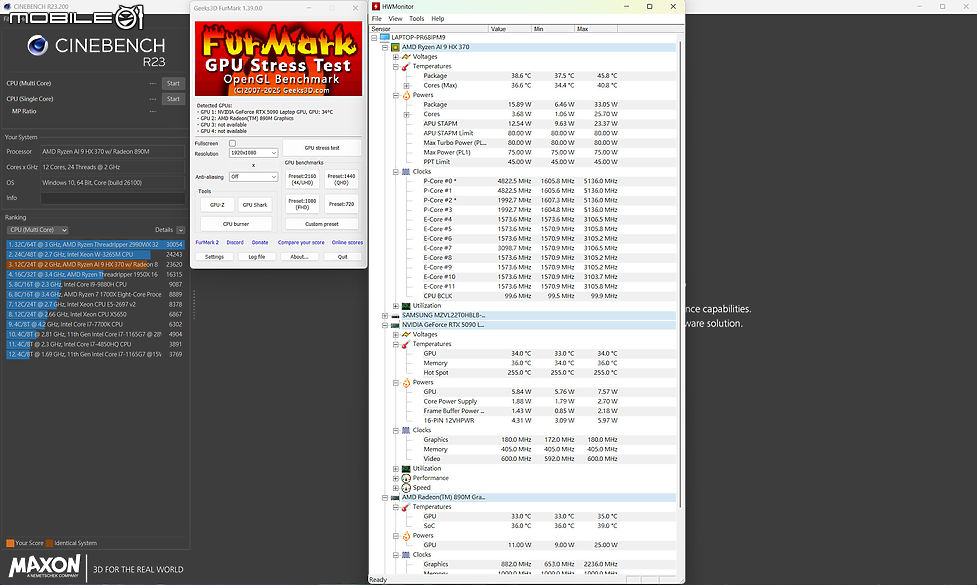Collapse the AMD Ryzen AI 9 HX 370 node
This screenshot has height=585, width=977.
(x=385, y=47)
